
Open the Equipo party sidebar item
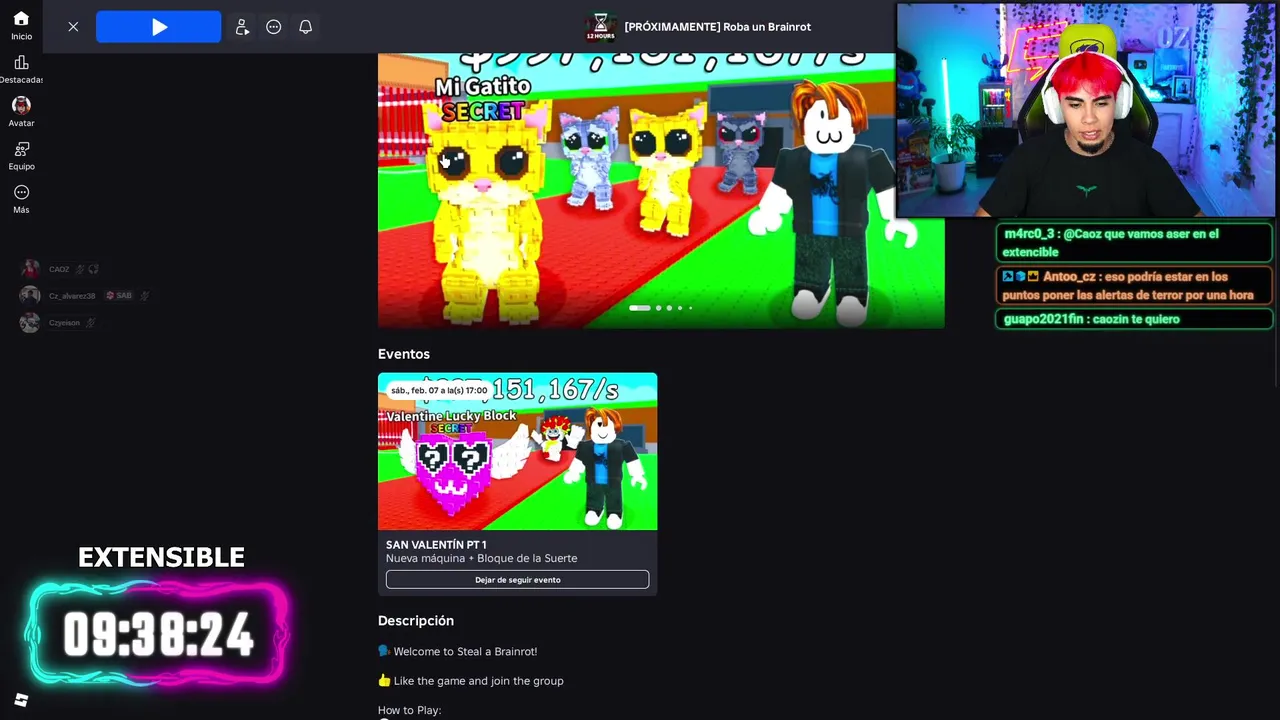pos(21,156)
